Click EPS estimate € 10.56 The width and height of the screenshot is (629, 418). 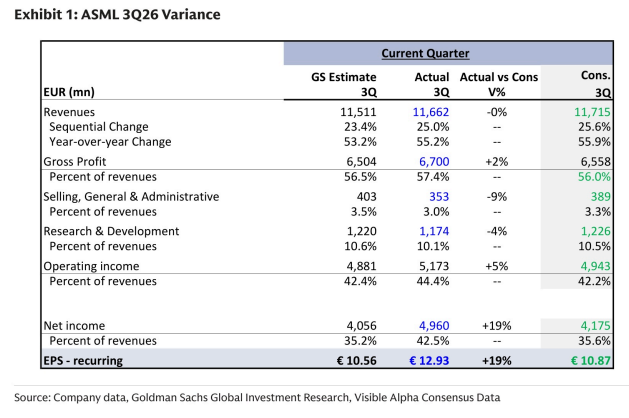coord(357,361)
